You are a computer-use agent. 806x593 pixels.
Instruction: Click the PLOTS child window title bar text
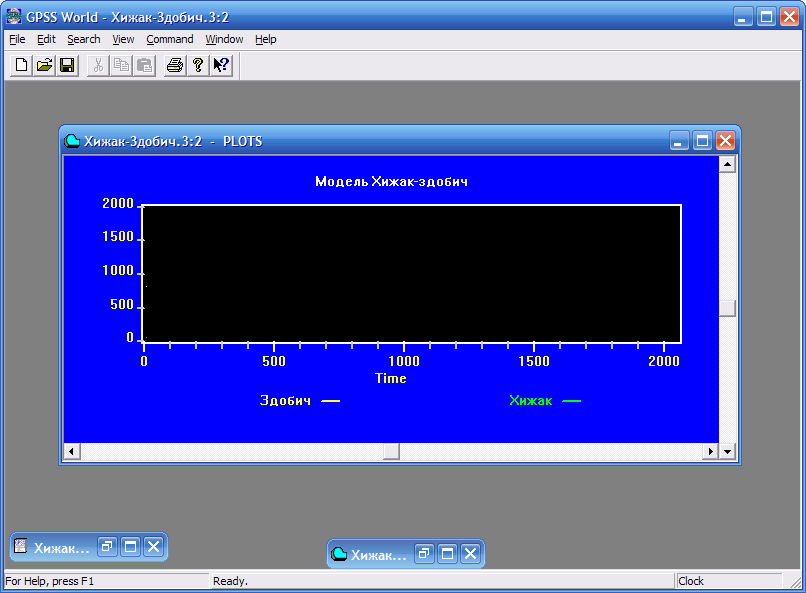(x=173, y=141)
